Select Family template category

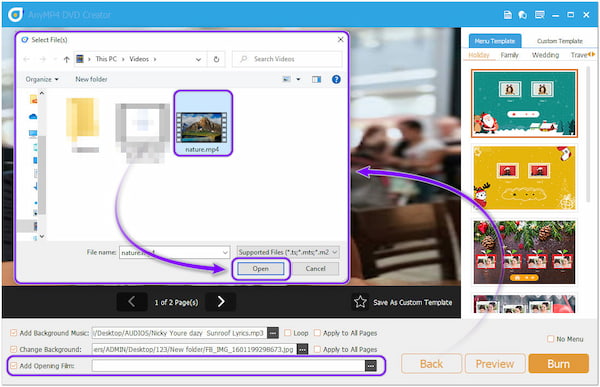pos(509,55)
